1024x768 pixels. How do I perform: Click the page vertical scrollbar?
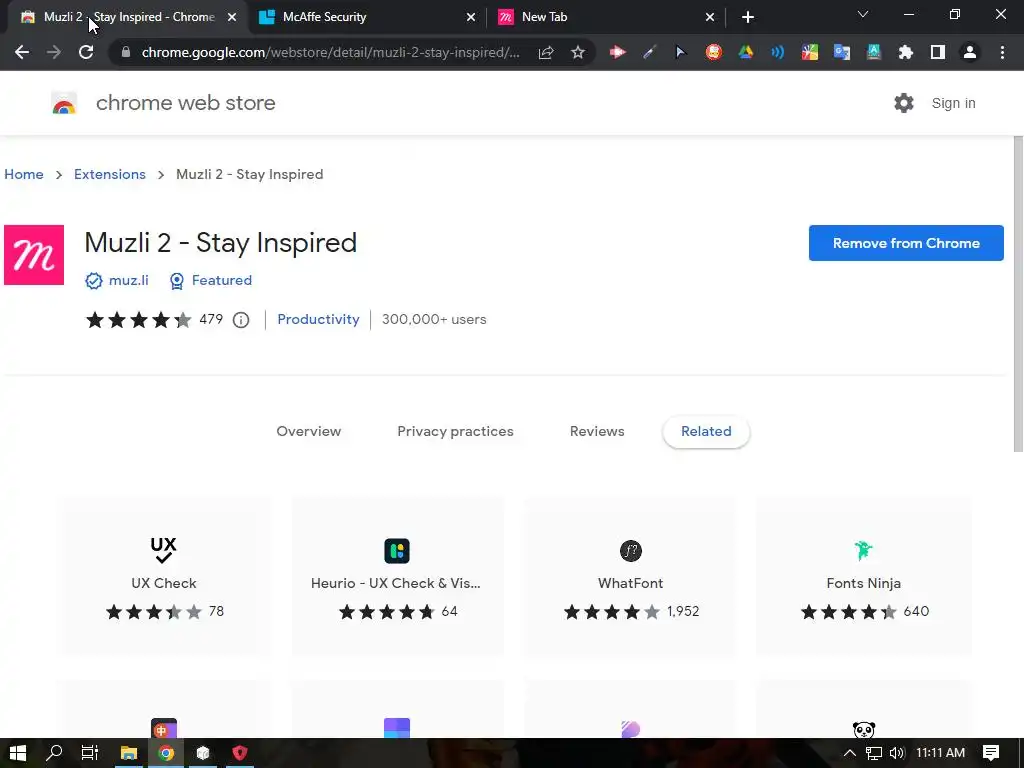click(x=1018, y=294)
